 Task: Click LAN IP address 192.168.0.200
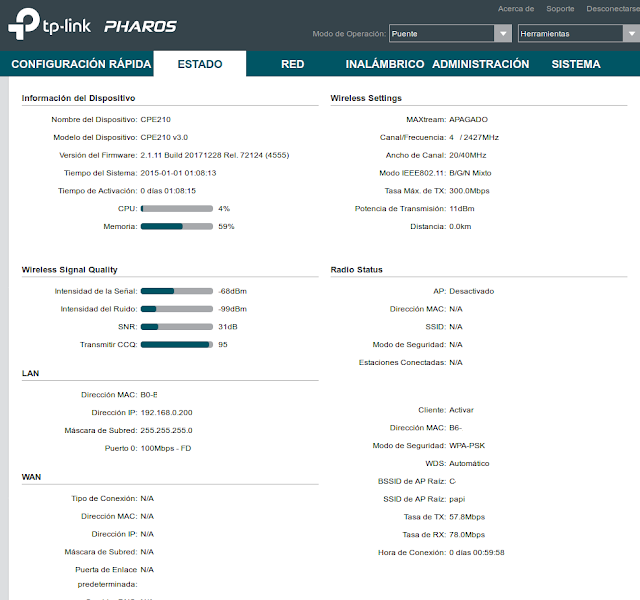click(x=166, y=413)
